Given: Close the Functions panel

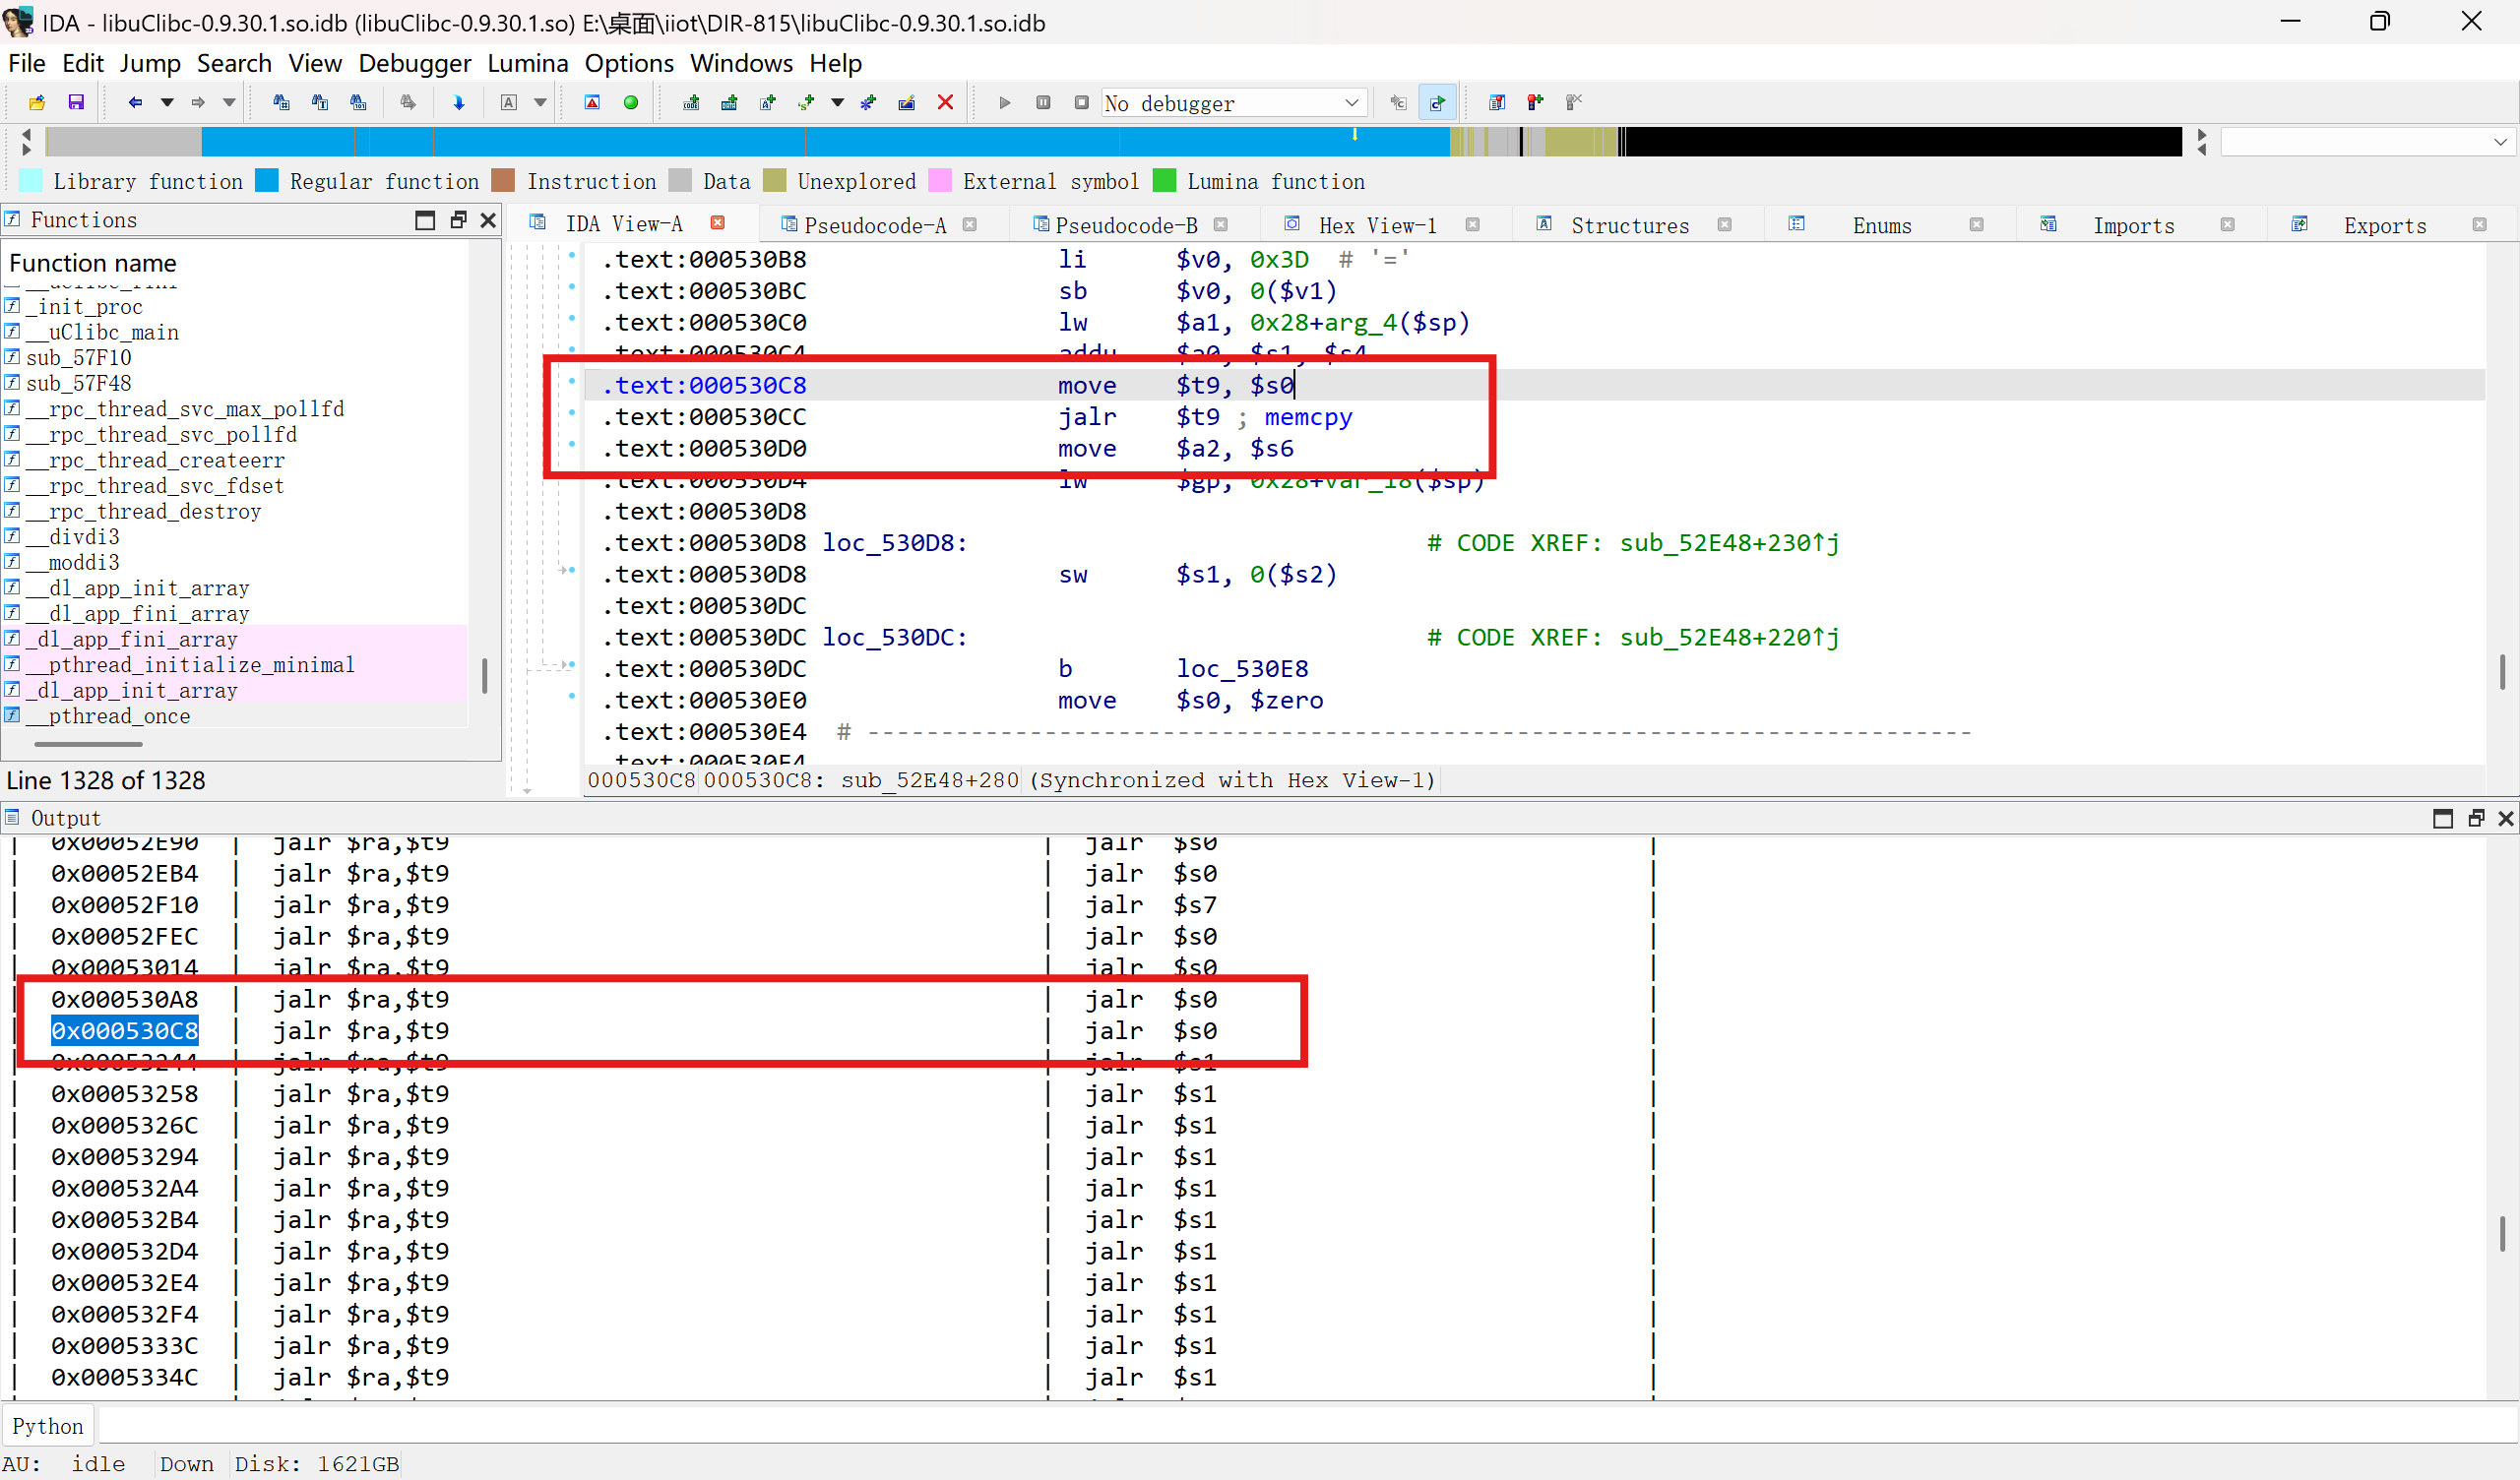Looking at the screenshot, I should [x=488, y=220].
